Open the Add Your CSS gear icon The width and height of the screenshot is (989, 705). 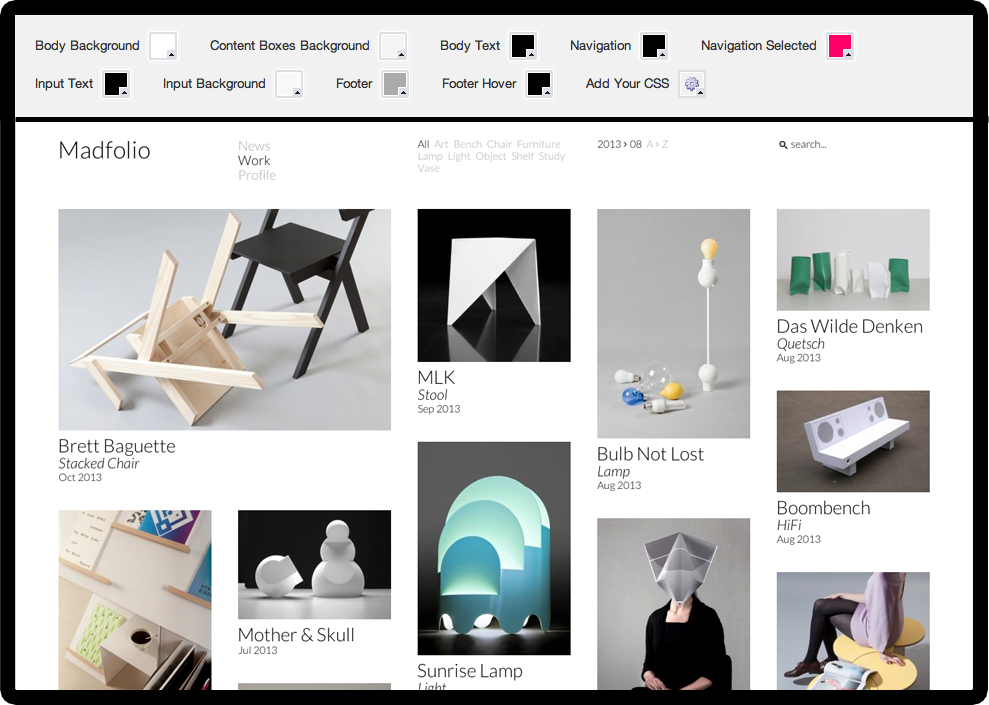(692, 84)
